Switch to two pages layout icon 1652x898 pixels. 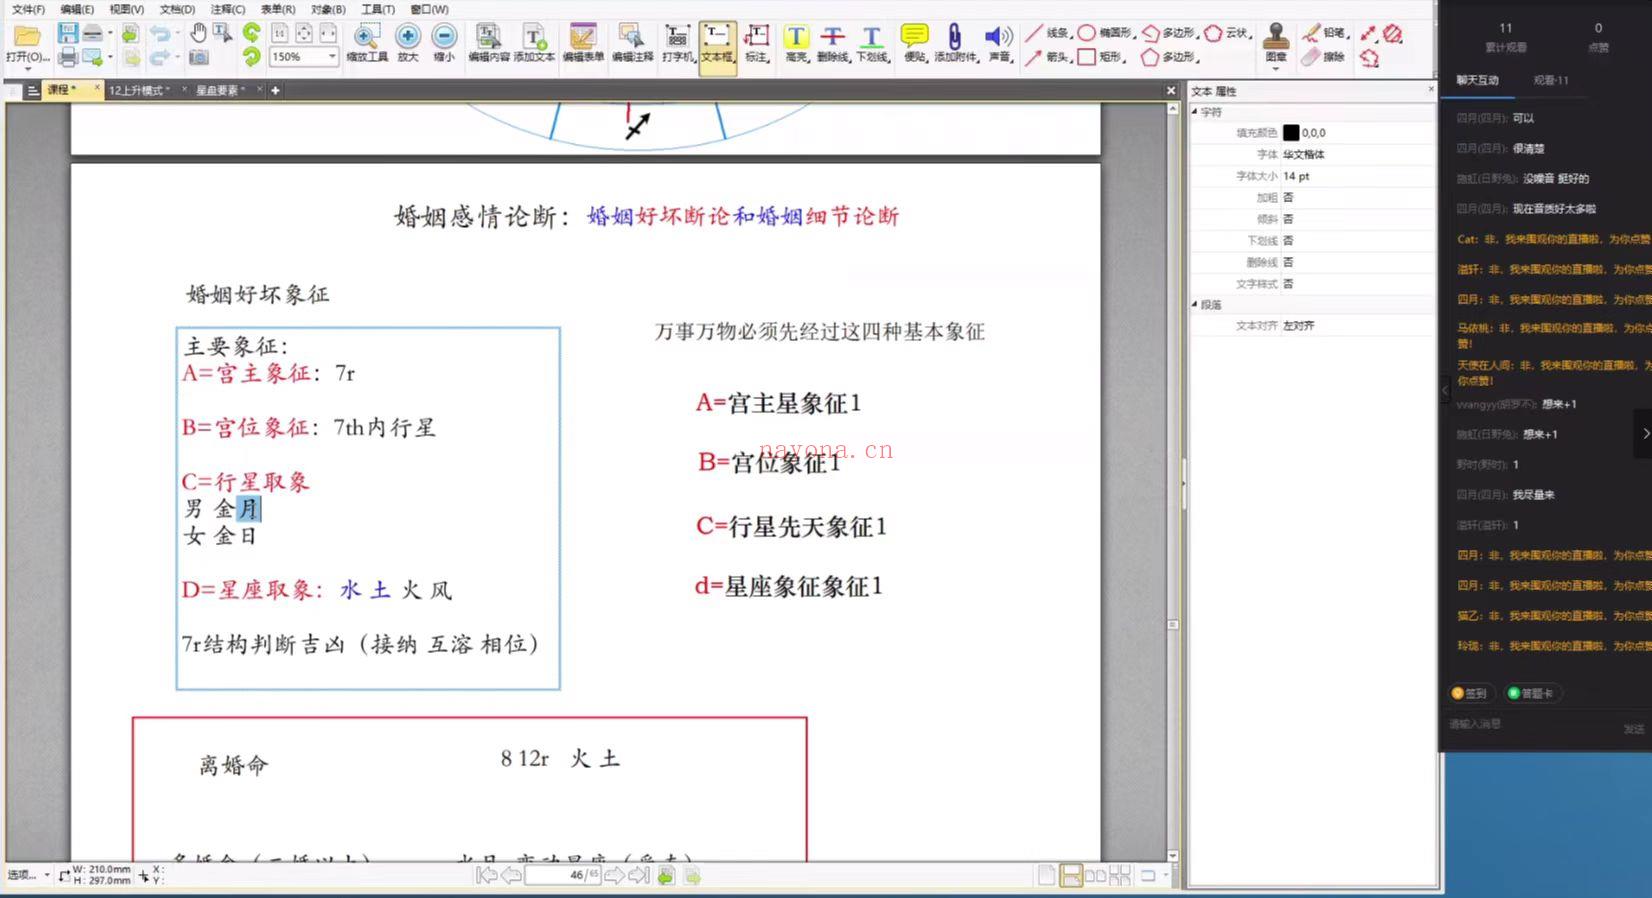(1095, 875)
